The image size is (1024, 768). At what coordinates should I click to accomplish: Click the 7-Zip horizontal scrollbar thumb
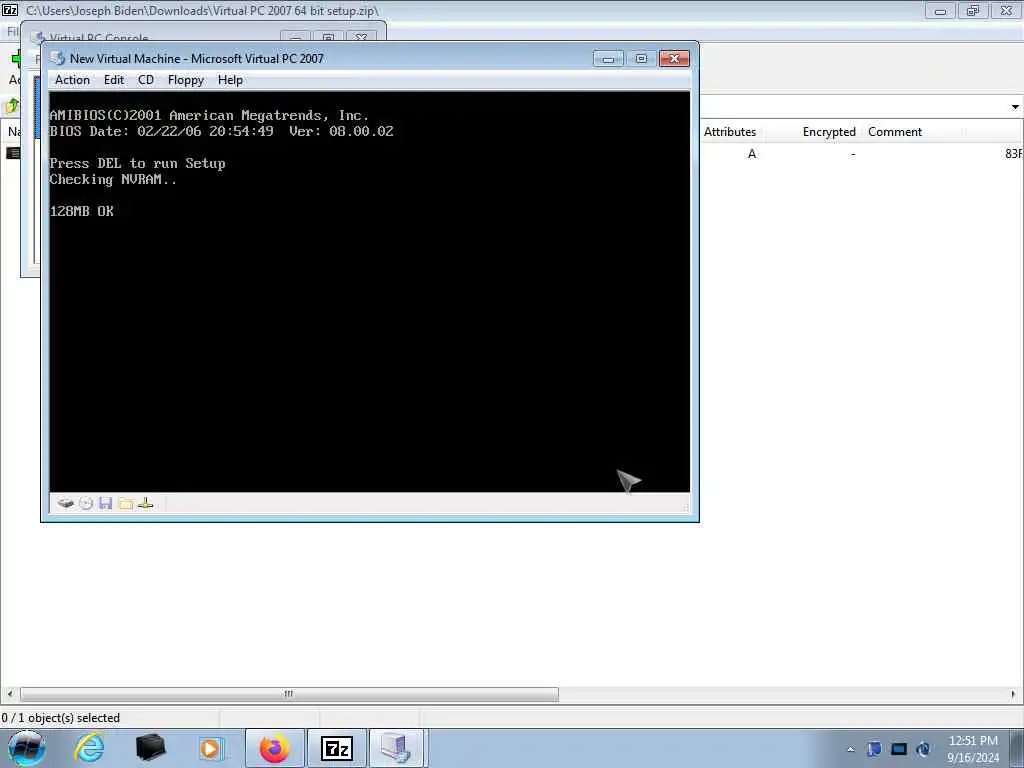pyautogui.click(x=289, y=694)
